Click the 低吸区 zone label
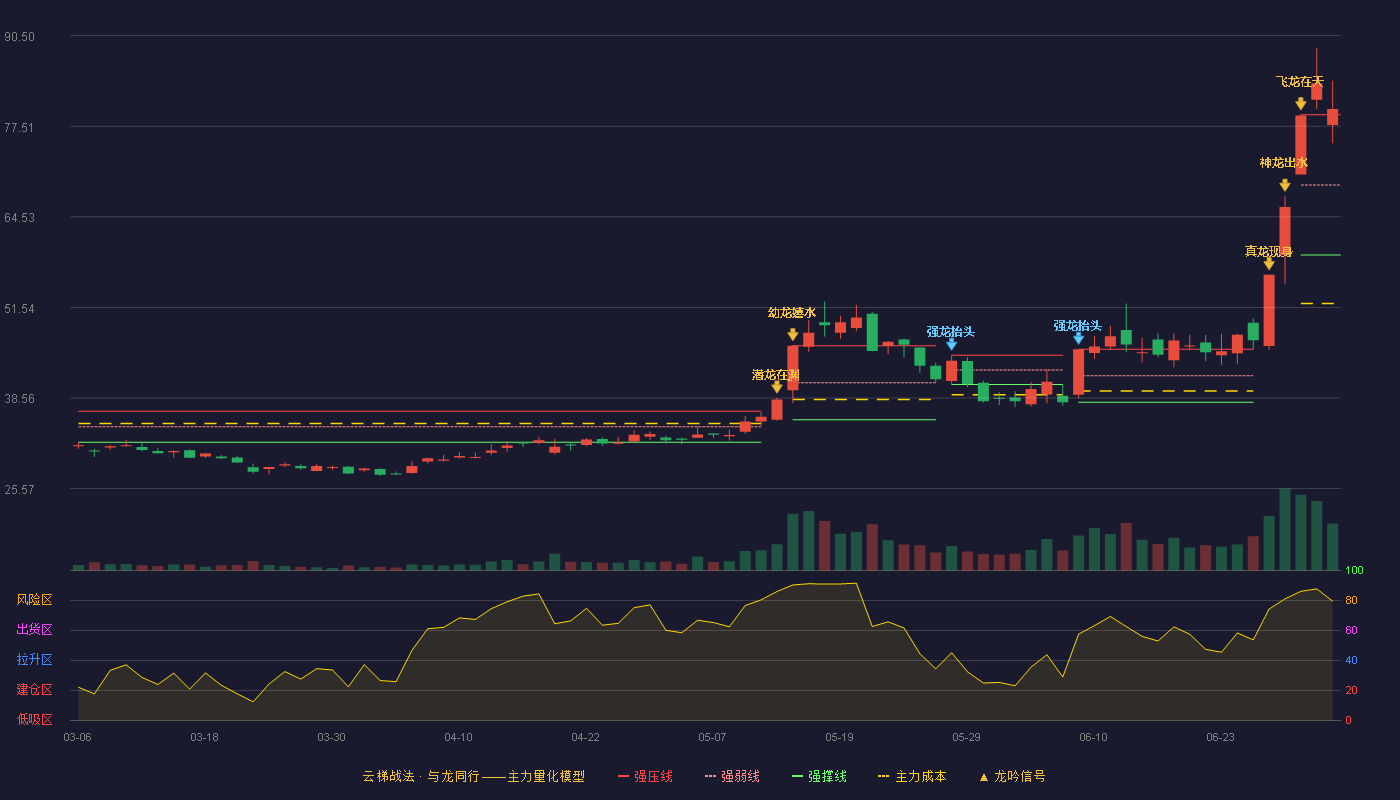The width and height of the screenshot is (1400, 800). 34,720
